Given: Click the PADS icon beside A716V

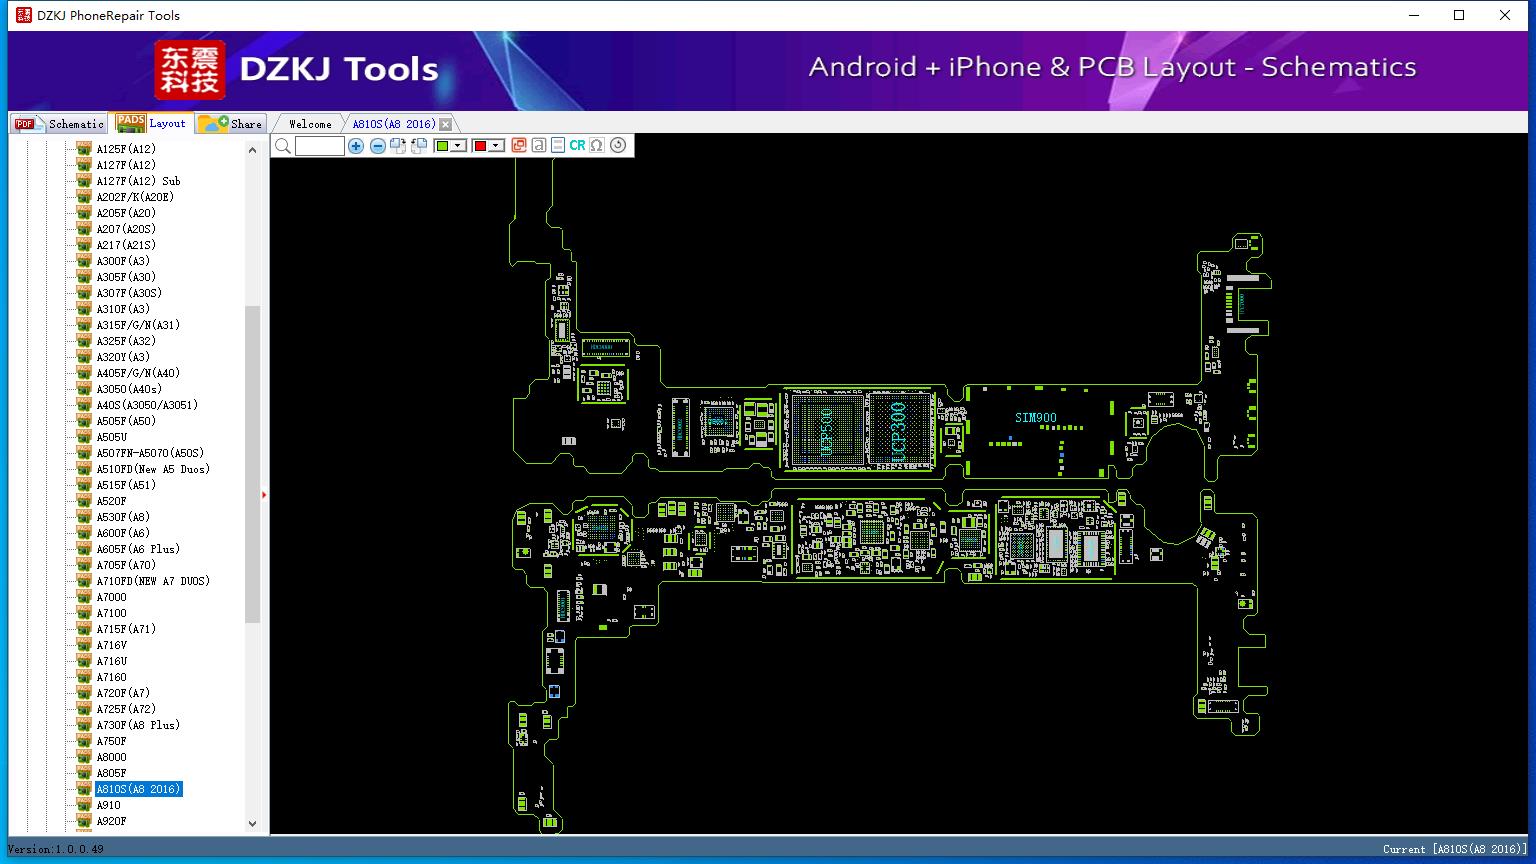Looking at the screenshot, I should [x=84, y=645].
